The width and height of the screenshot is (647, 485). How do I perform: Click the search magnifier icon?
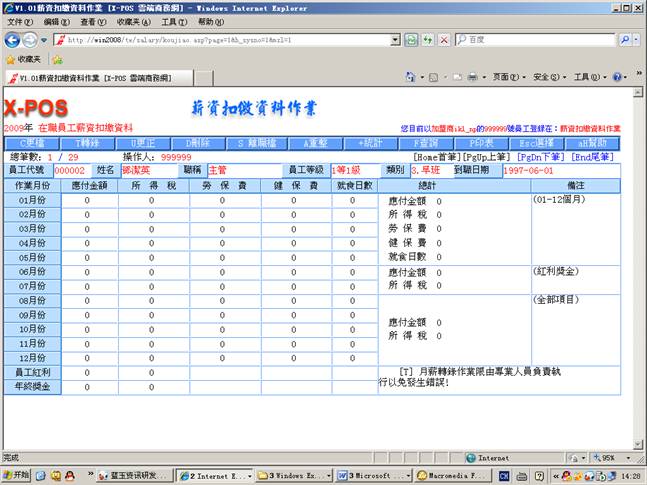624,40
